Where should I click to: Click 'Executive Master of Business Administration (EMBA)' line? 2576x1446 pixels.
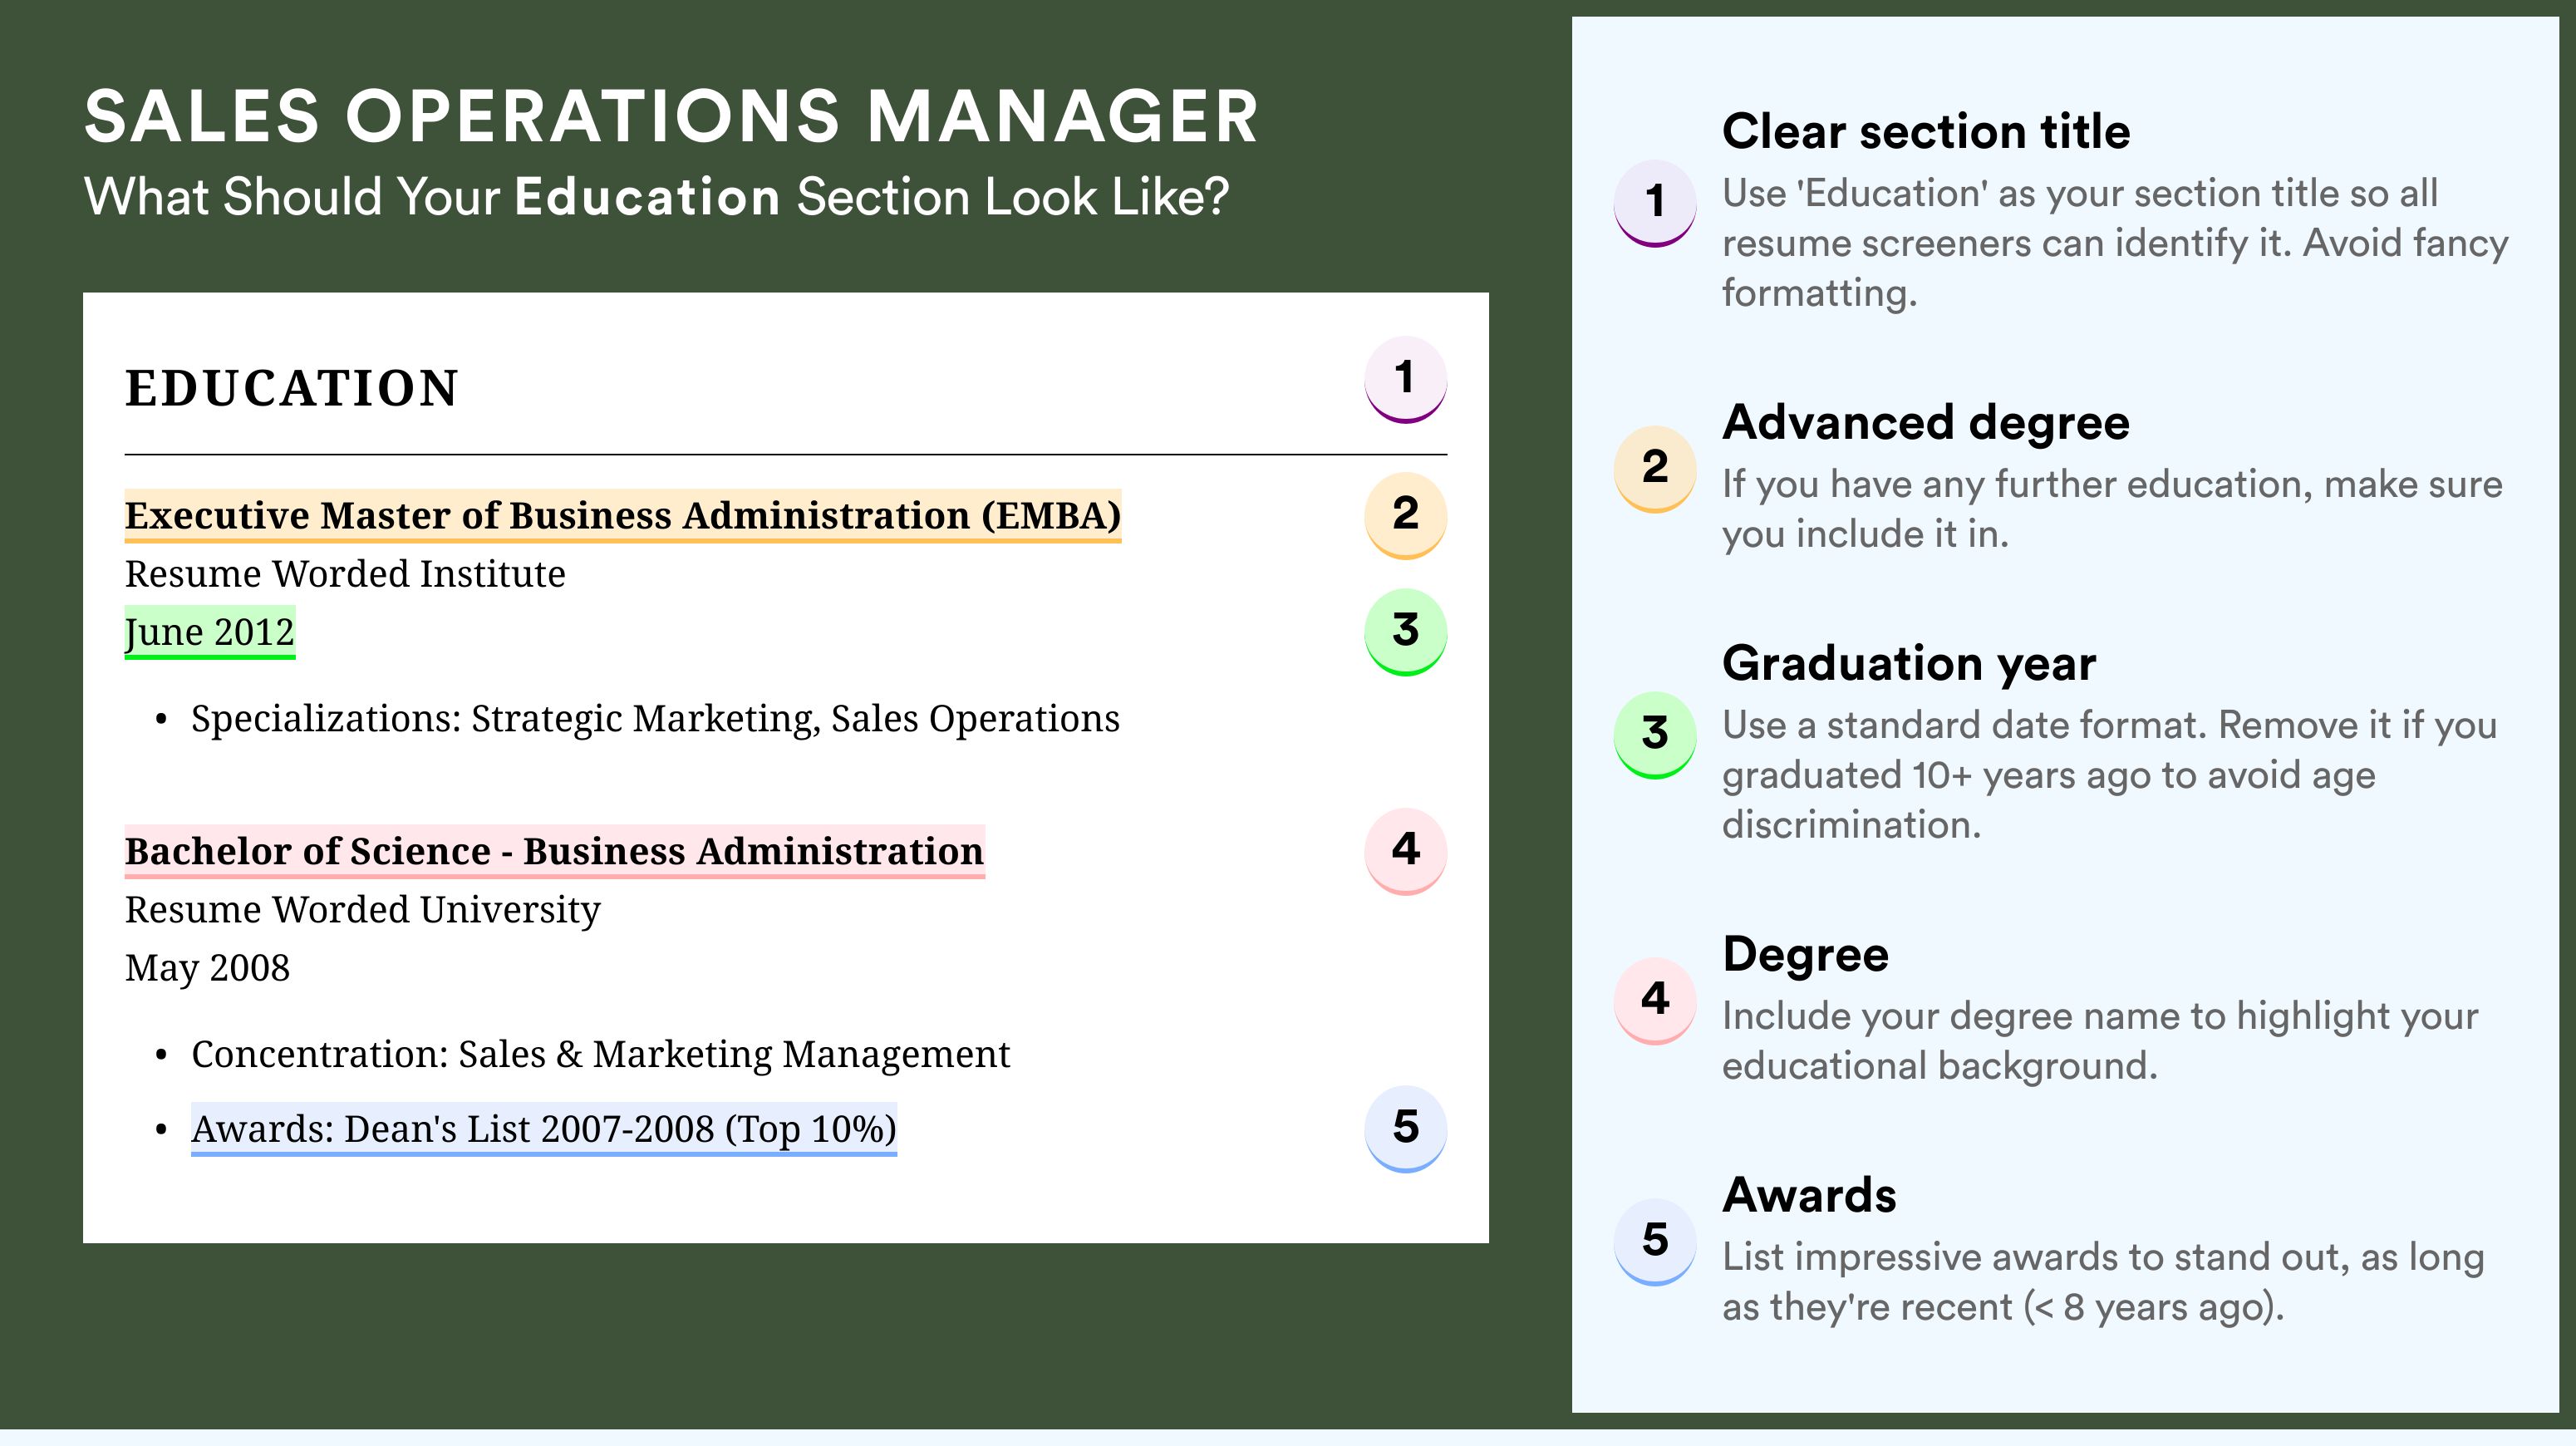[623, 516]
